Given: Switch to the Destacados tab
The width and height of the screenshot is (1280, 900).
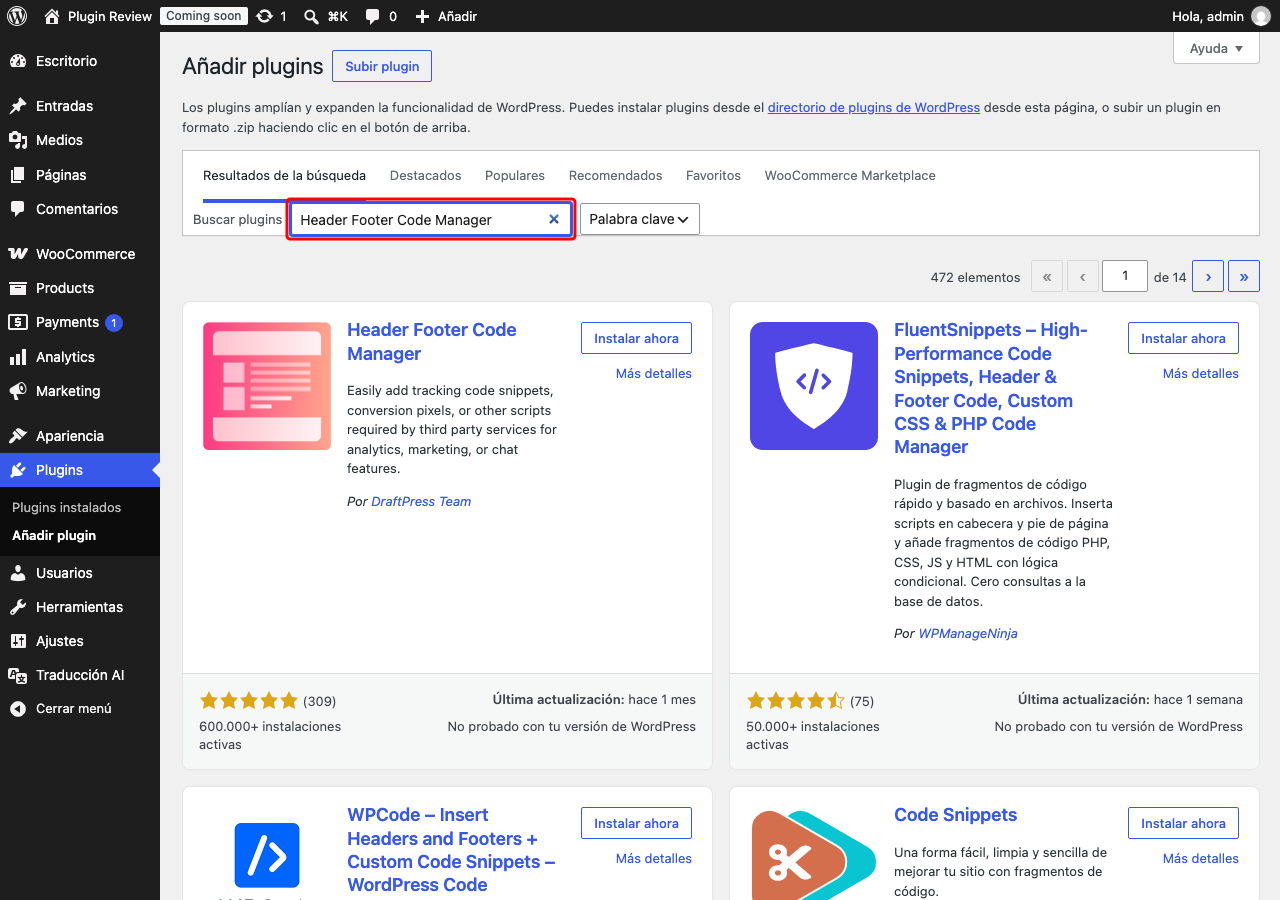Looking at the screenshot, I should click(x=426, y=176).
